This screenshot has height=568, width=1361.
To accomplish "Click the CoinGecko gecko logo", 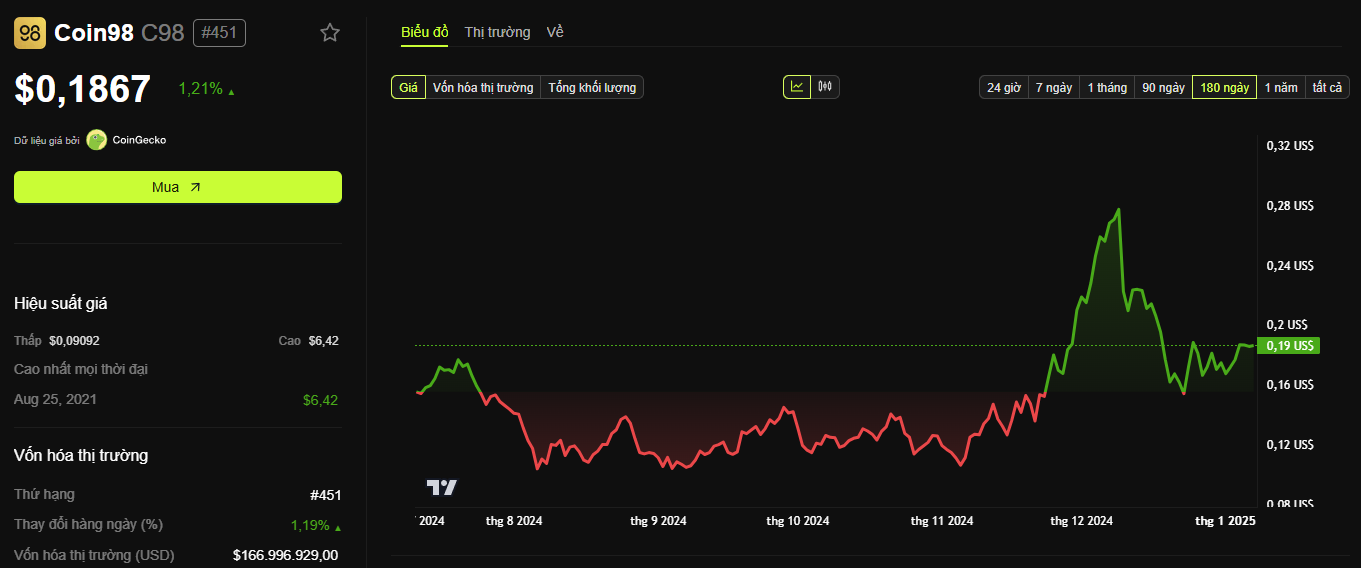I will [x=96, y=140].
